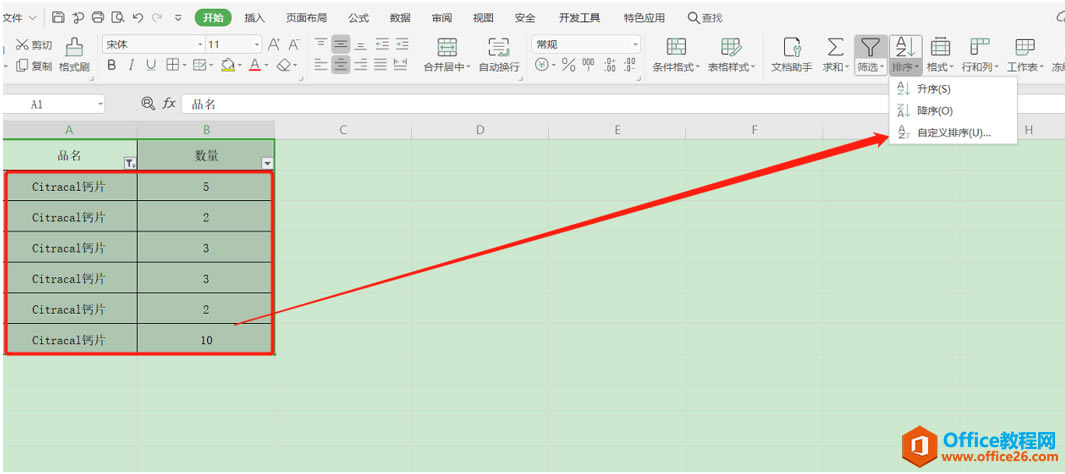This screenshot has width=1065, height=474.
Task: Choose 自定义排序(U)... custom sort
Action: pyautogui.click(x=953, y=132)
